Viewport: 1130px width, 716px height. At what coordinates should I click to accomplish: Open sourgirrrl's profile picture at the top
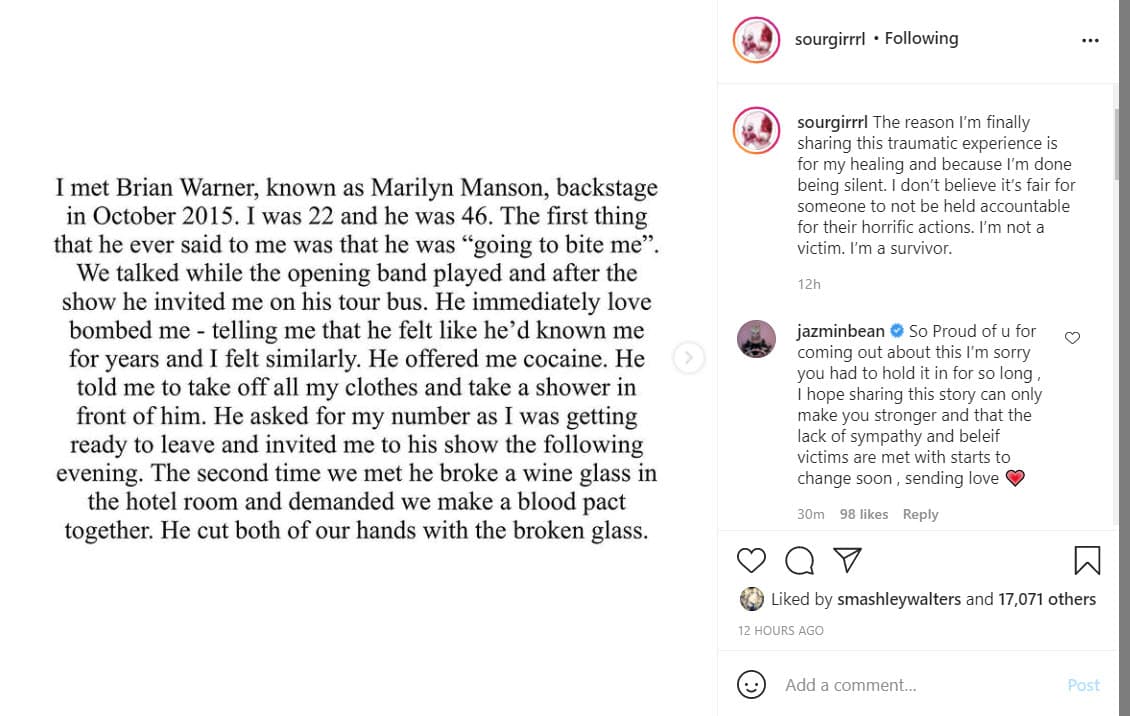click(757, 38)
